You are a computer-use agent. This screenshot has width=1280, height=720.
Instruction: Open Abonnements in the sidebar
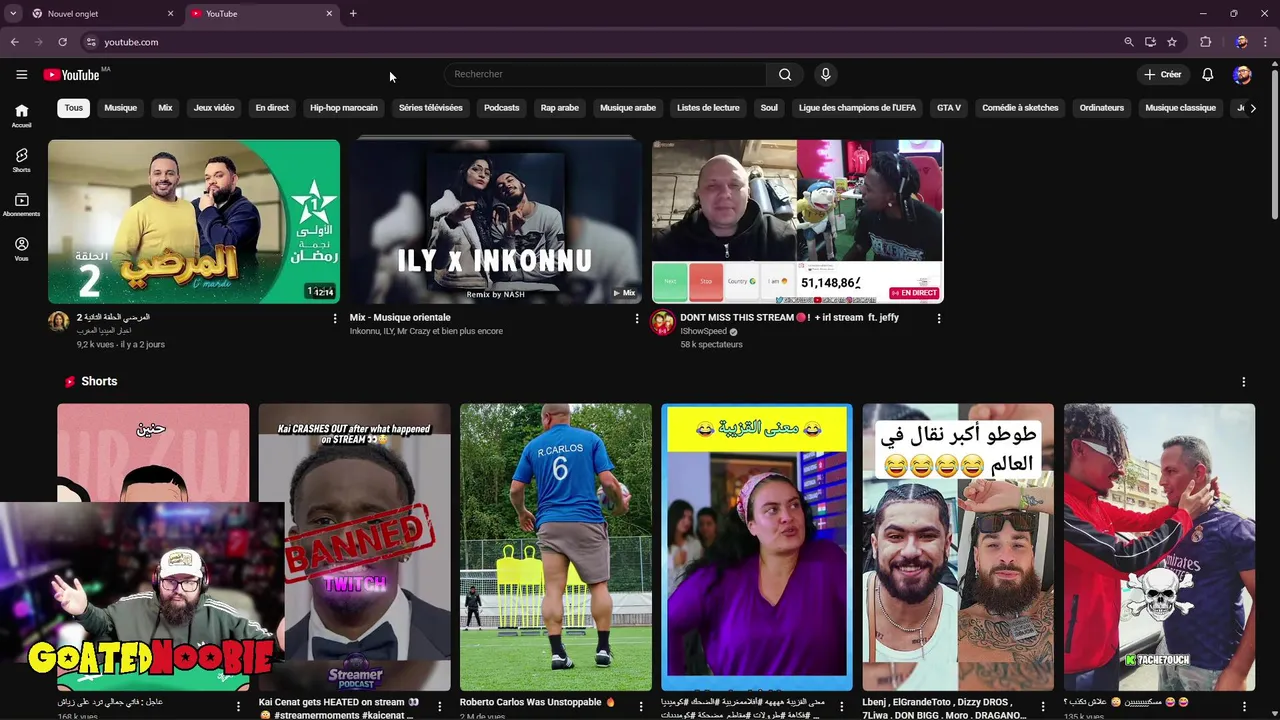21,205
